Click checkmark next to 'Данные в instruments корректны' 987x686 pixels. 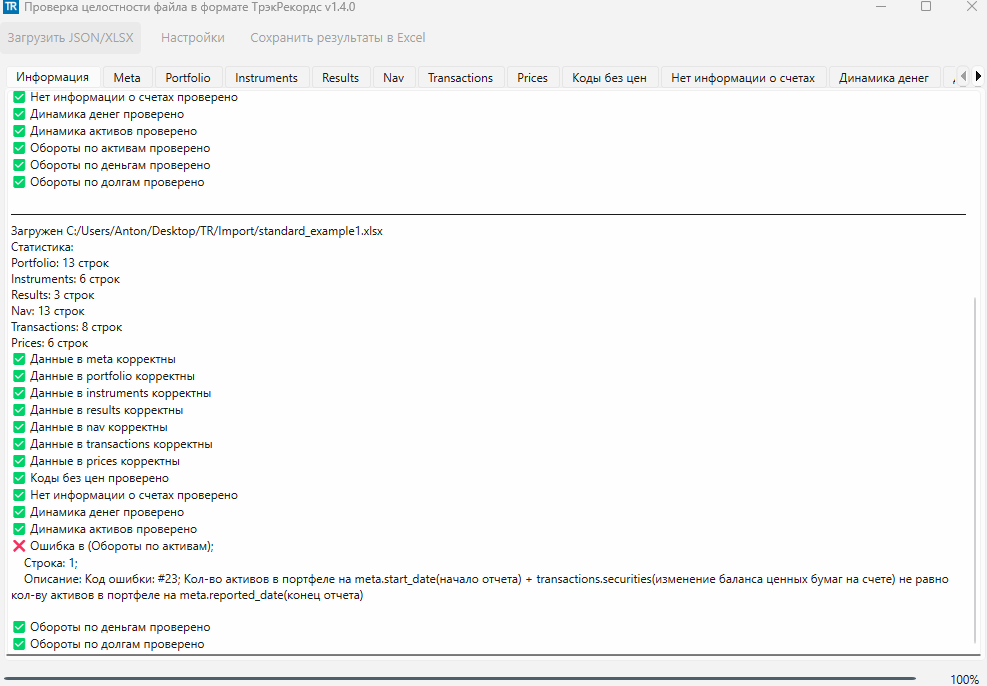[19, 393]
